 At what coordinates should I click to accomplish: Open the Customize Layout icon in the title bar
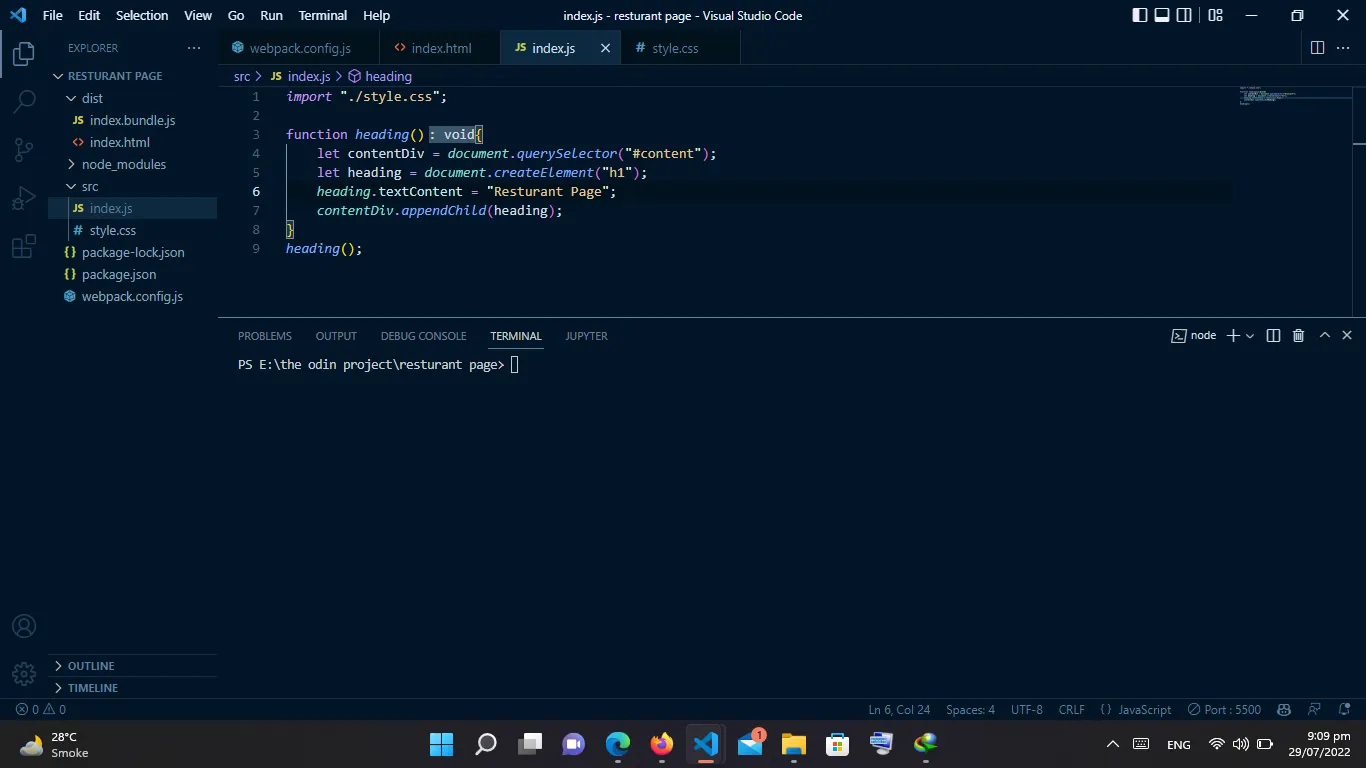[1215, 15]
